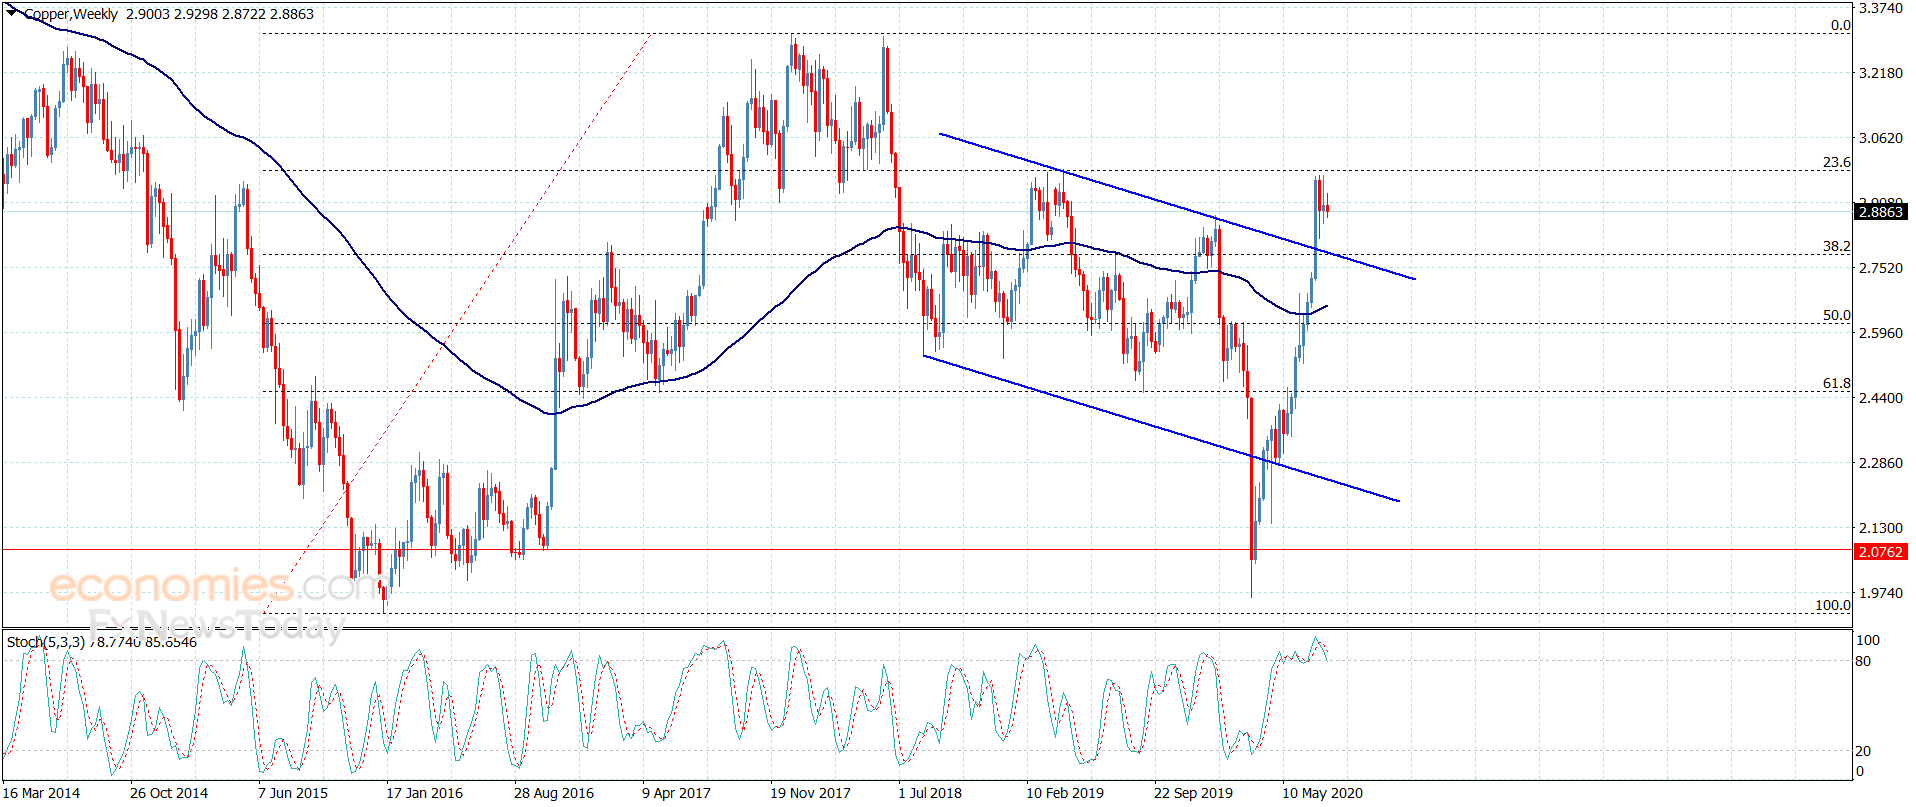The width and height of the screenshot is (1916, 807).
Task: Click 3.2180 on the price axis
Action: (x=1880, y=73)
